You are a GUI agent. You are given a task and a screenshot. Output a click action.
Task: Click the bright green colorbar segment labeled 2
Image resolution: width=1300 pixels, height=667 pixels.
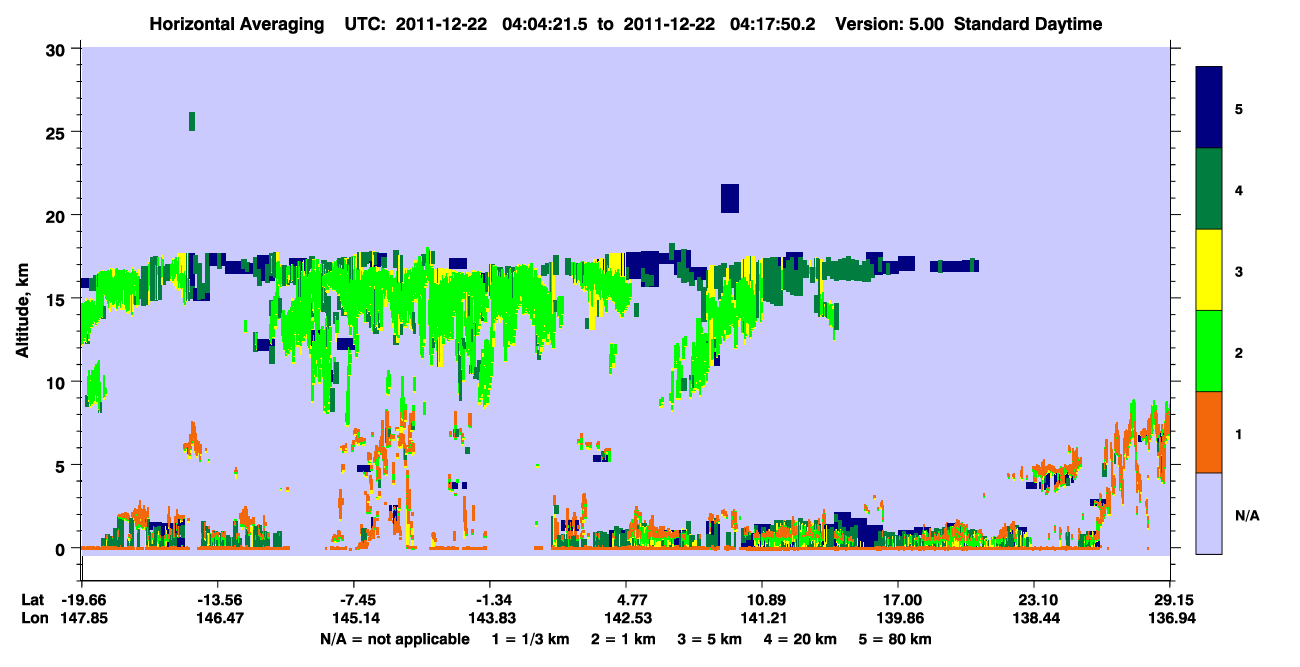(1209, 351)
